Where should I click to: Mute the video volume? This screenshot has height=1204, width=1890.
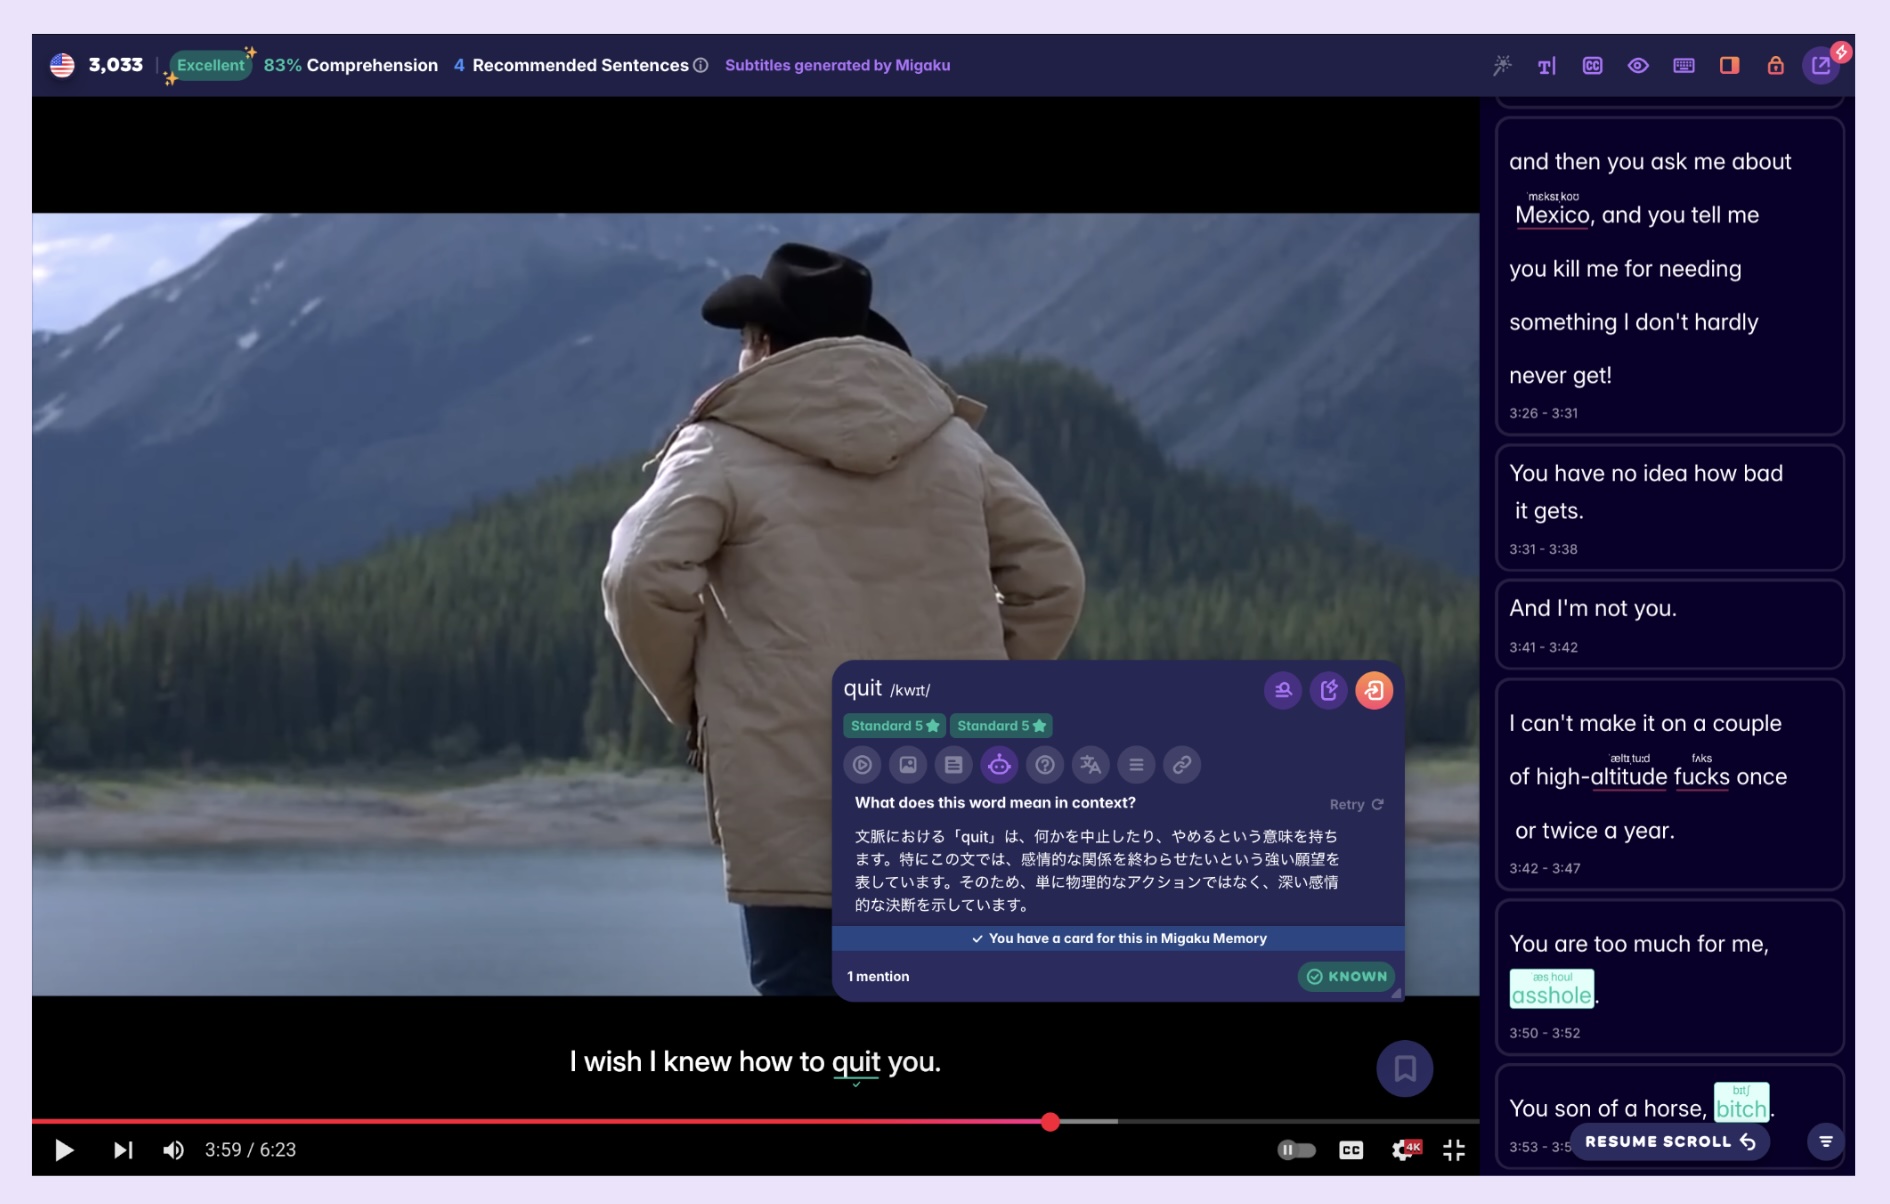[x=173, y=1150]
